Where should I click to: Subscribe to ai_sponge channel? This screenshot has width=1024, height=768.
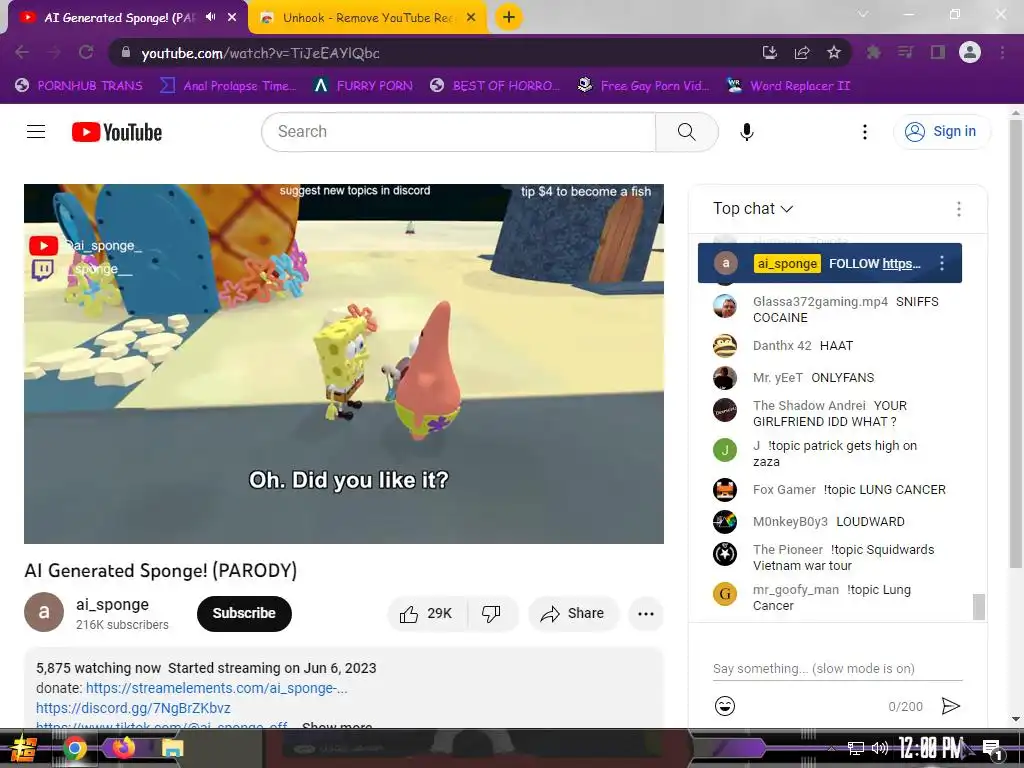coord(244,613)
